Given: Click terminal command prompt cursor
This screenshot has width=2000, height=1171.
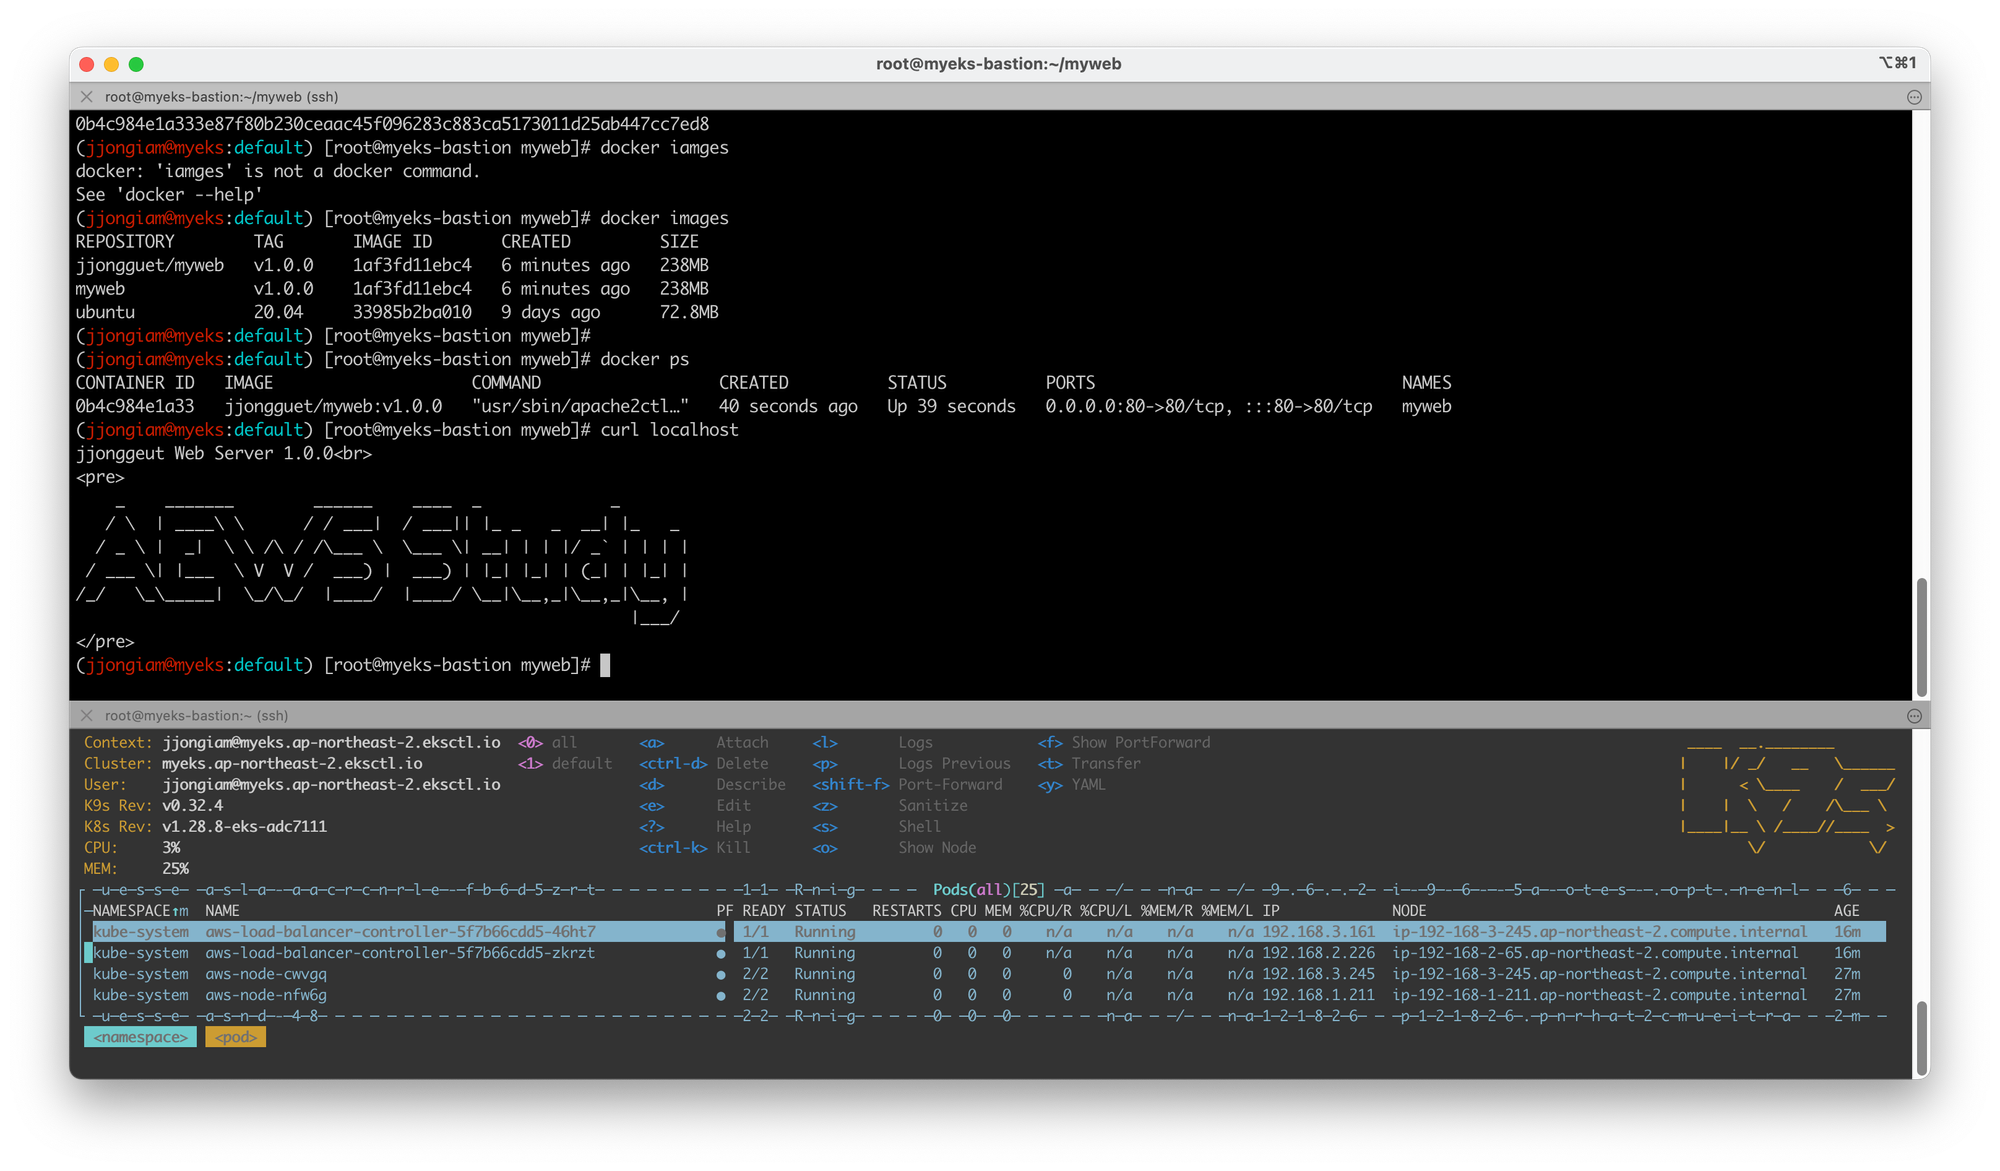Looking at the screenshot, I should [605, 666].
